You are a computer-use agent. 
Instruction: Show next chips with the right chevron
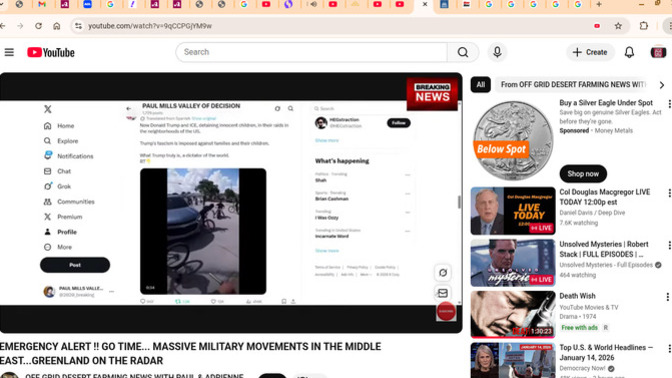point(662,85)
